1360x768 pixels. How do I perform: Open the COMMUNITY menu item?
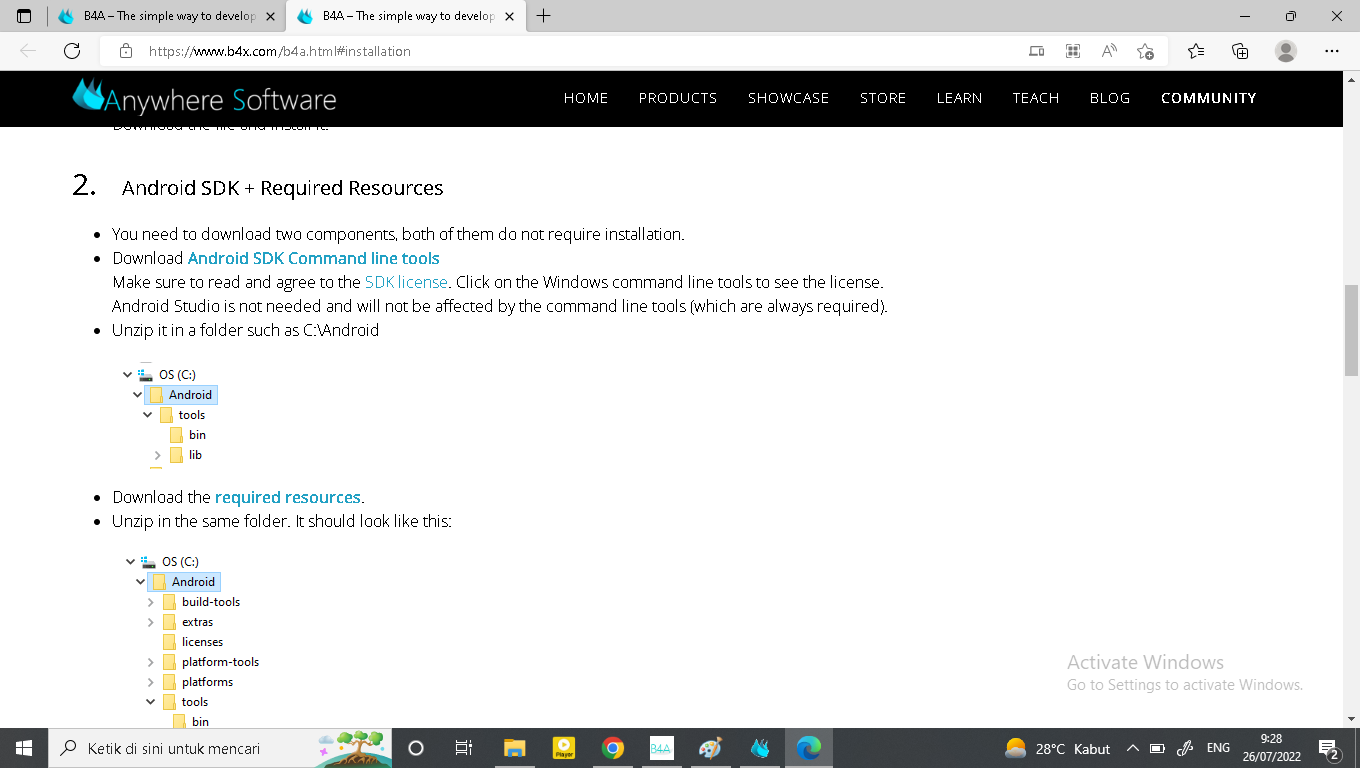tap(1209, 98)
